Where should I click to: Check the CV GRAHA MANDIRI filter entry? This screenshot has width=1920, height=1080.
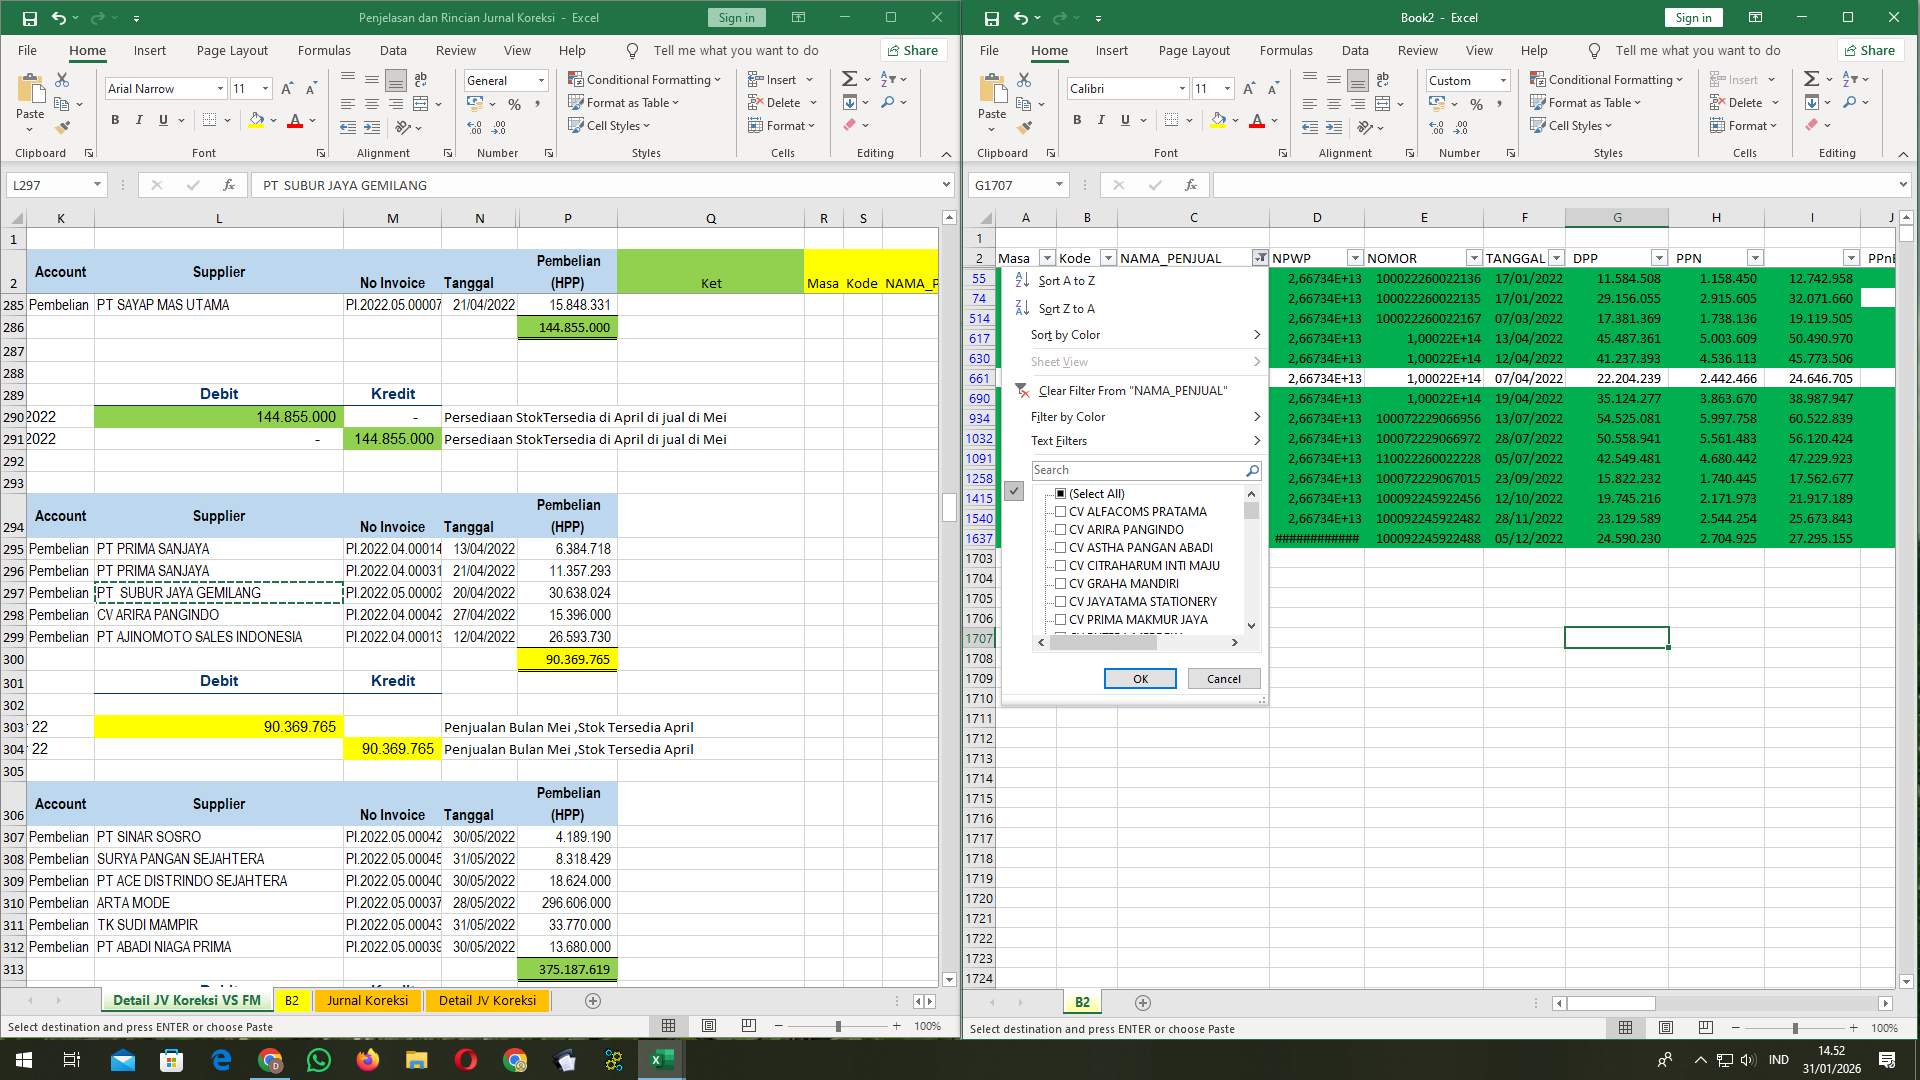tap(1060, 583)
